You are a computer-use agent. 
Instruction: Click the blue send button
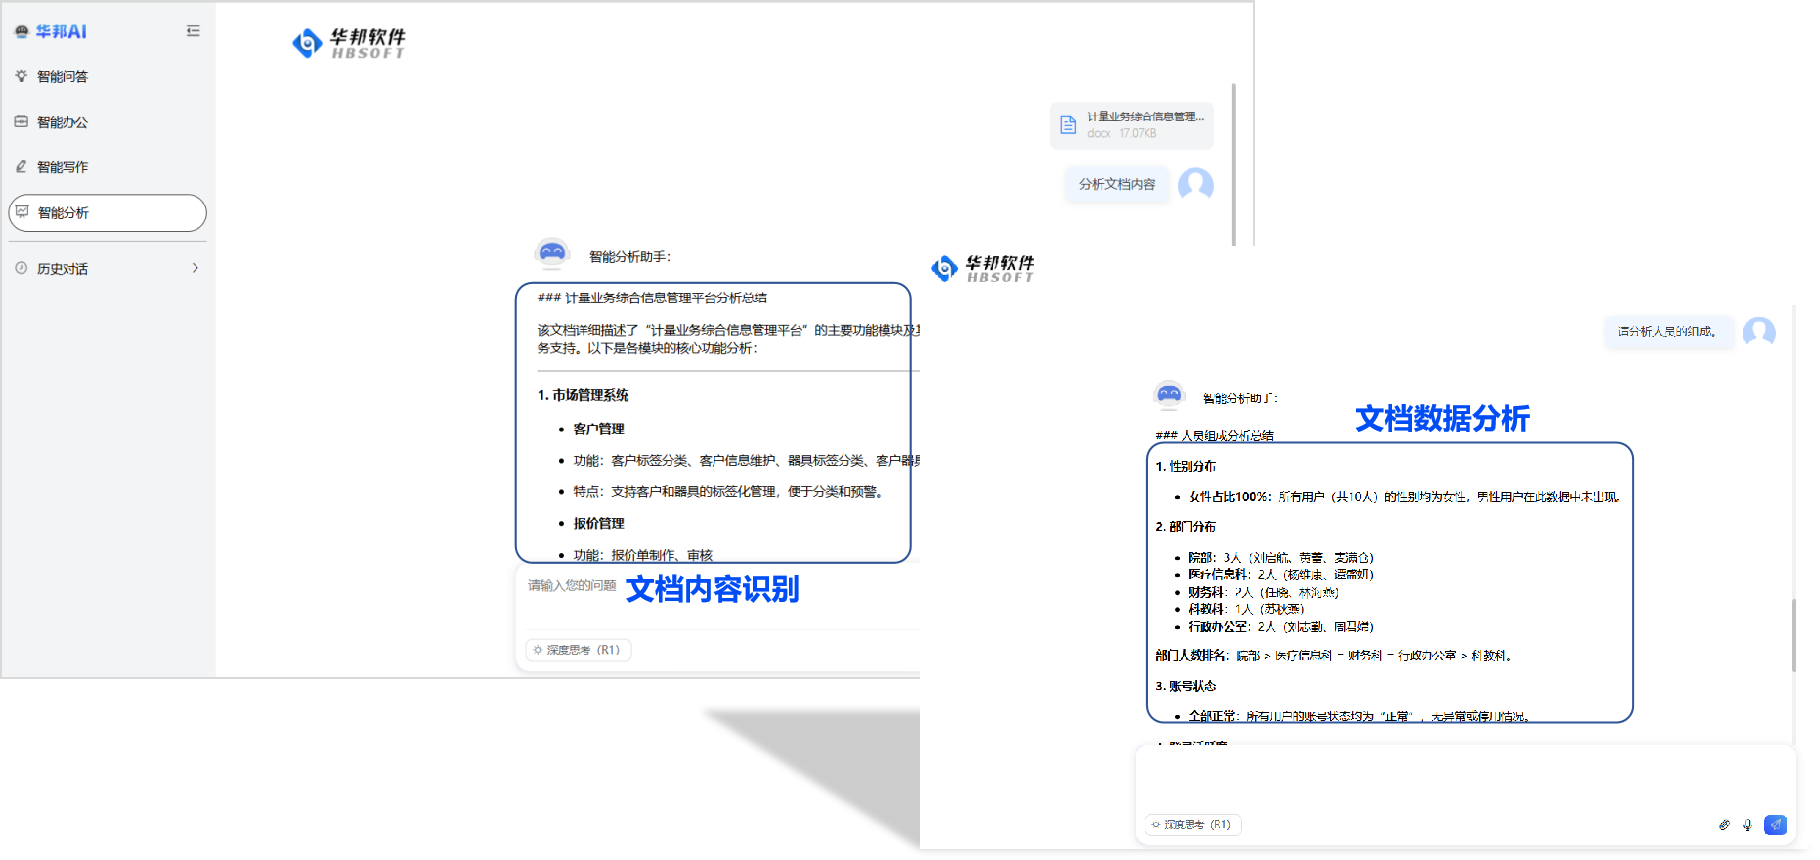click(1775, 825)
